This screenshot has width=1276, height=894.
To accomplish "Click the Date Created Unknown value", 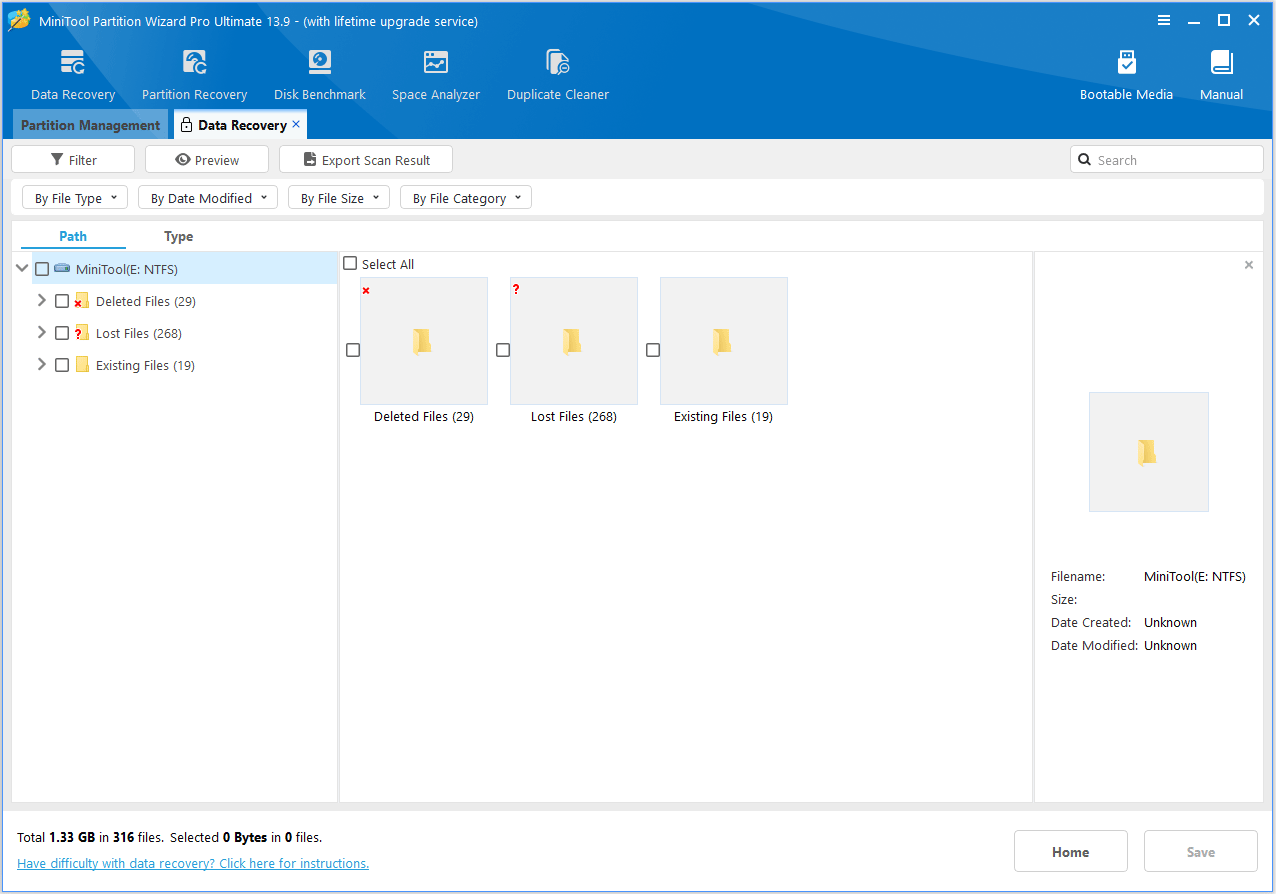I will pyautogui.click(x=1171, y=622).
